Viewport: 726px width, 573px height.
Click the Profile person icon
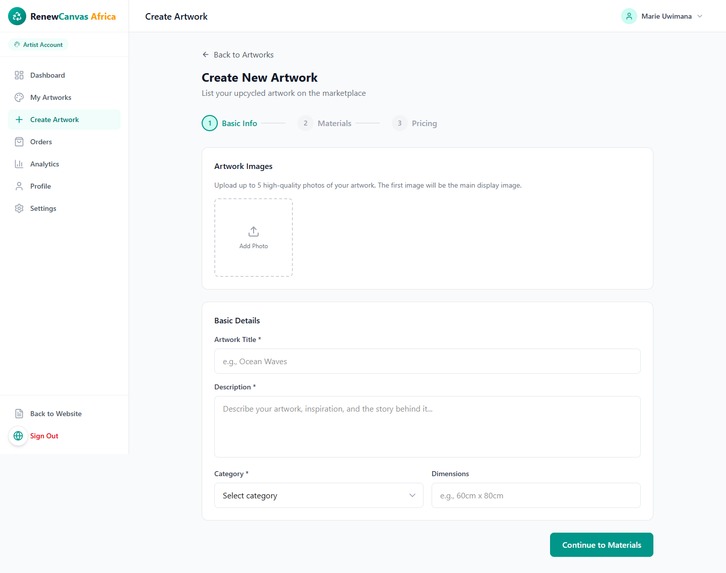tap(19, 186)
